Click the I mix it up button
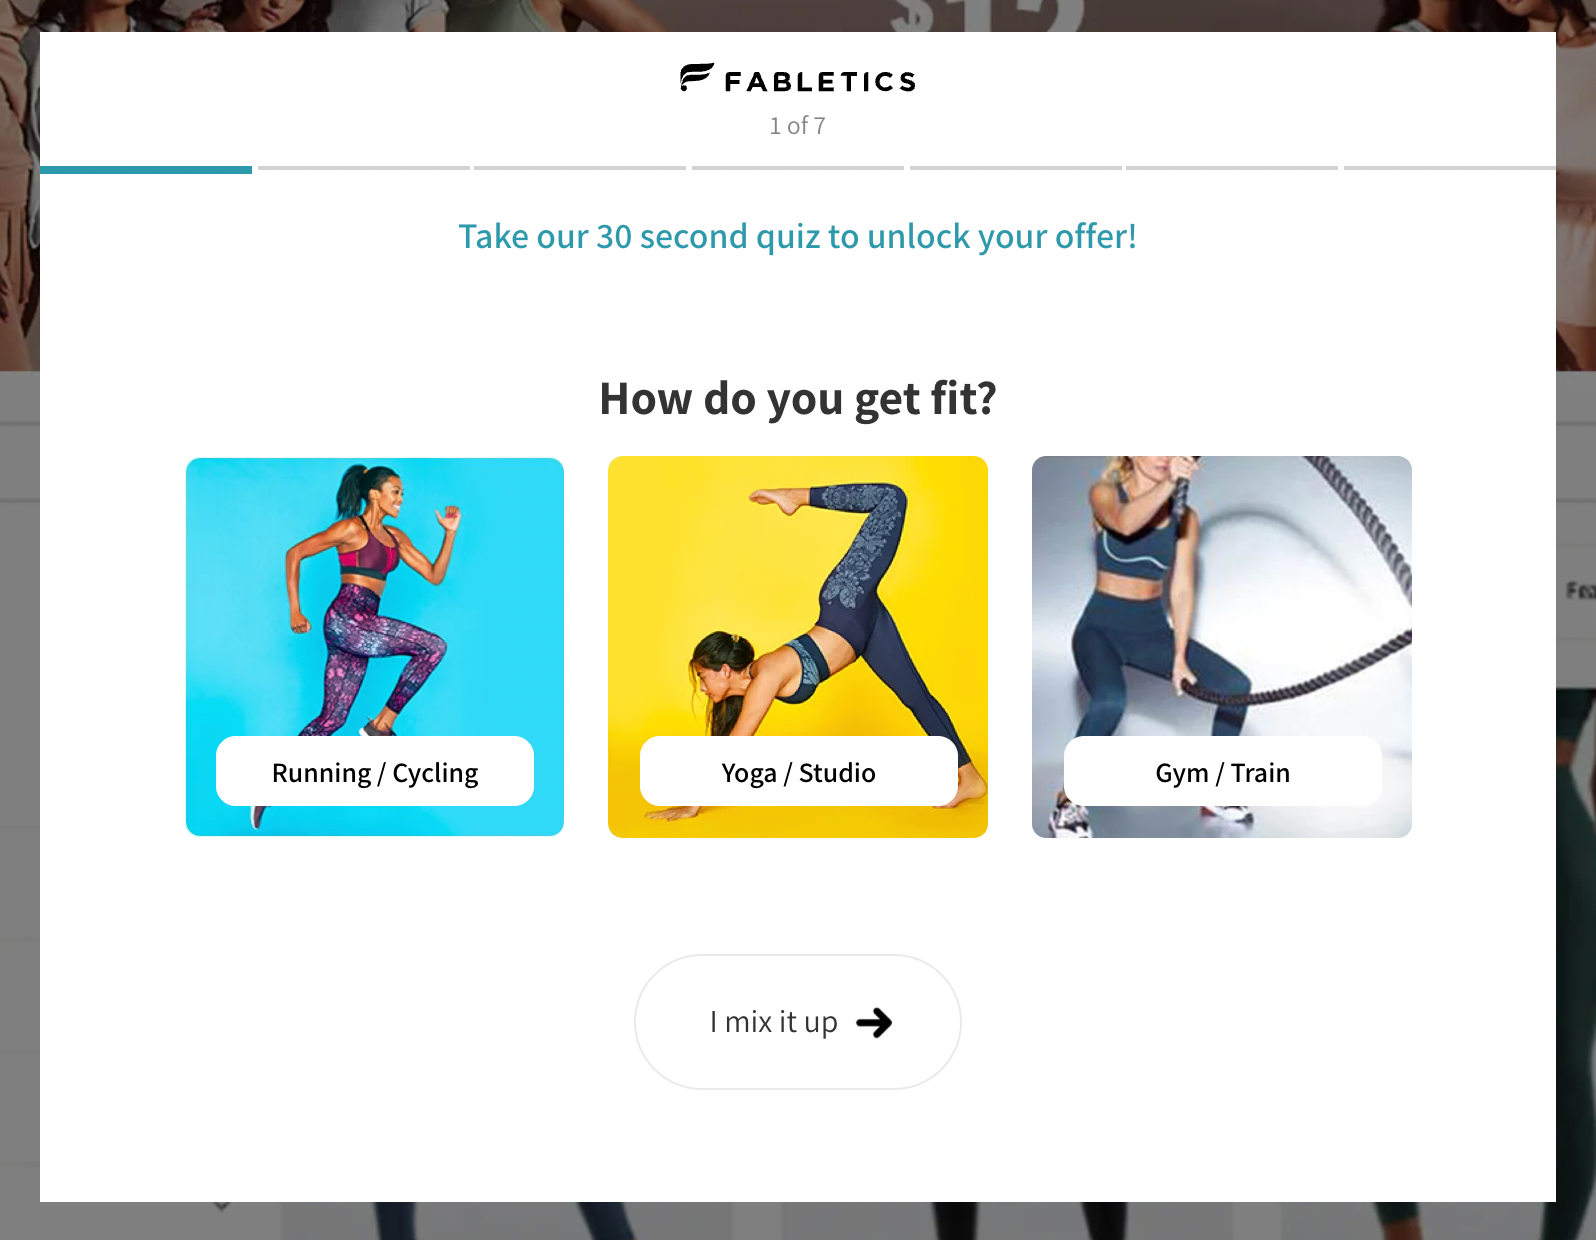The width and height of the screenshot is (1596, 1240). tap(798, 1022)
